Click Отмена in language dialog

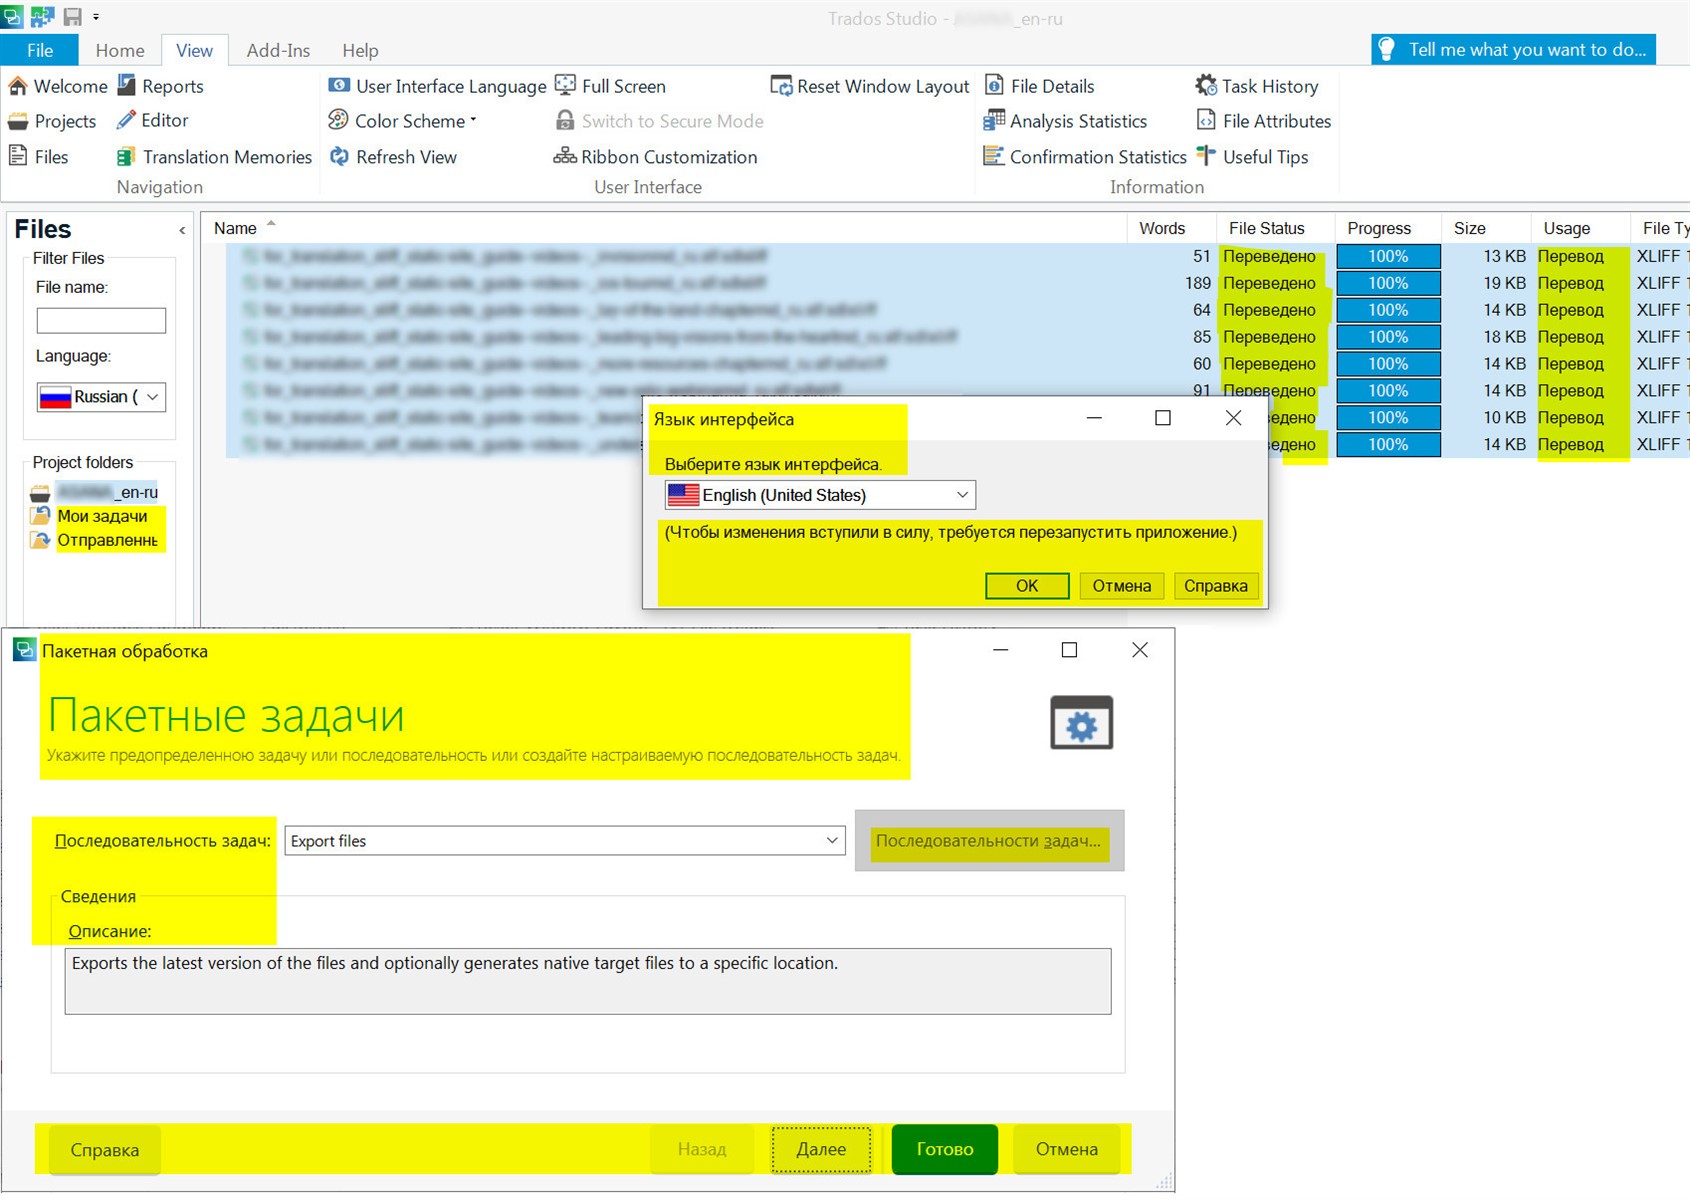point(1121,586)
